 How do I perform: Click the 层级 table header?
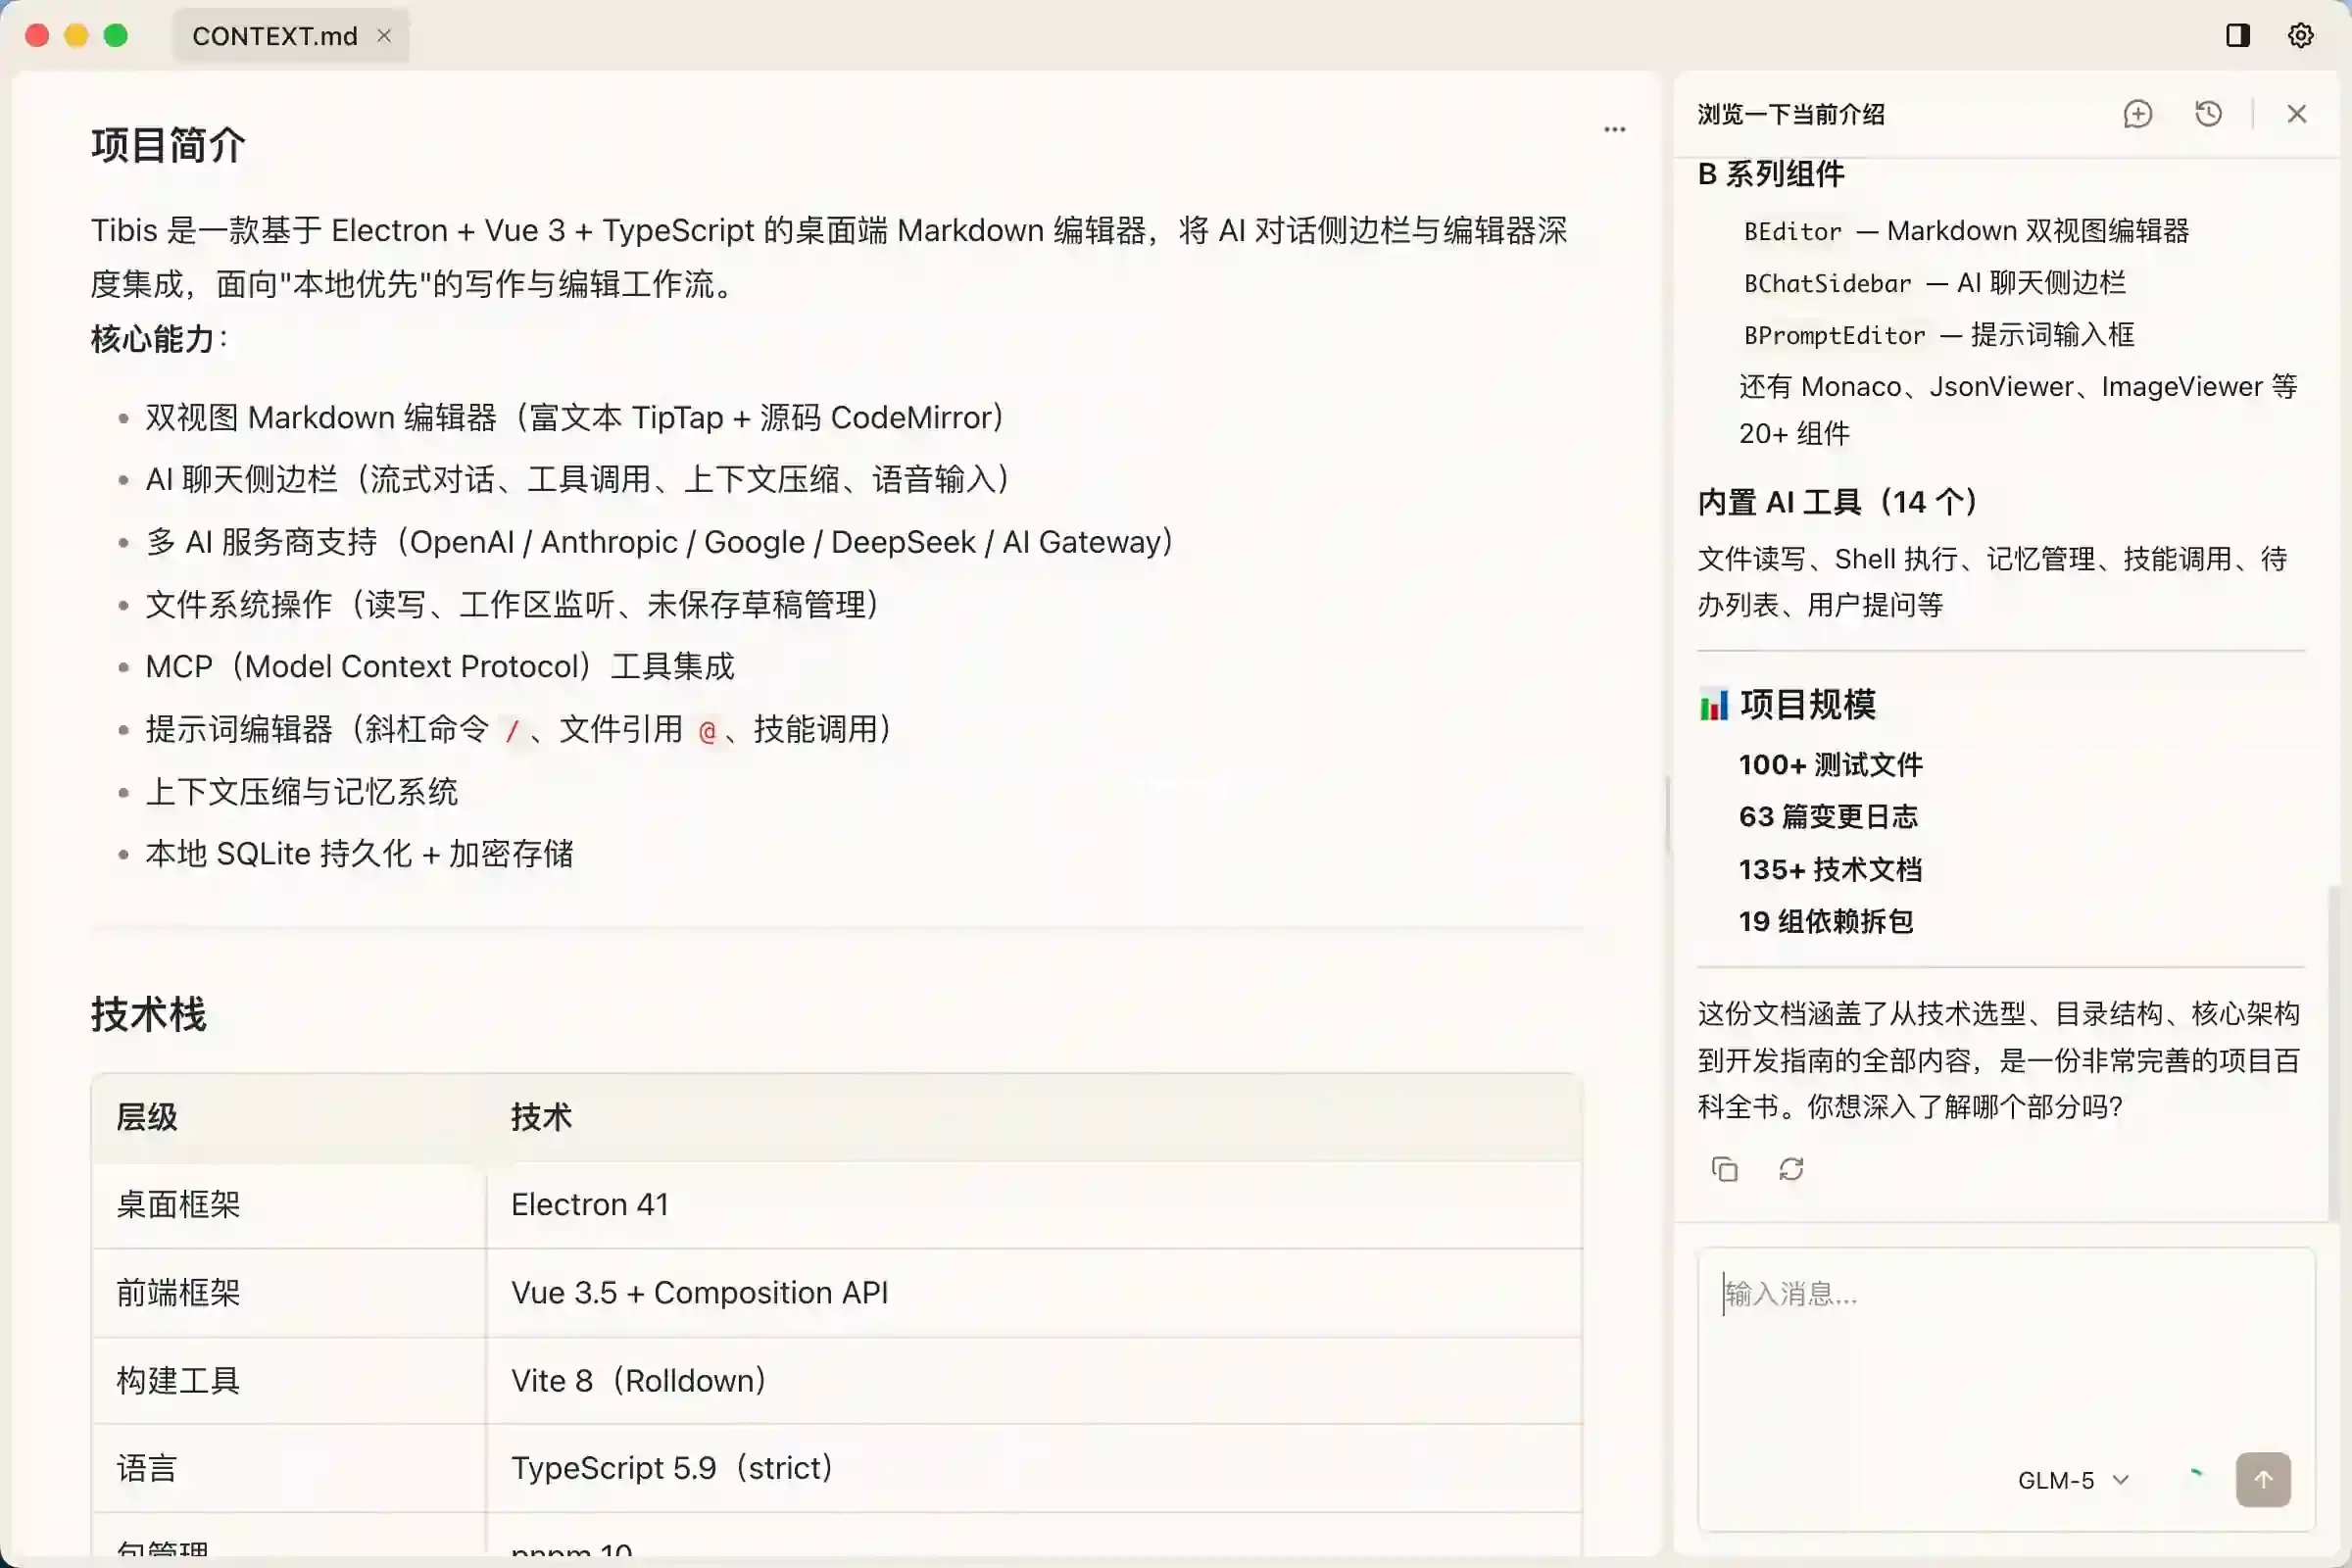coord(289,1117)
